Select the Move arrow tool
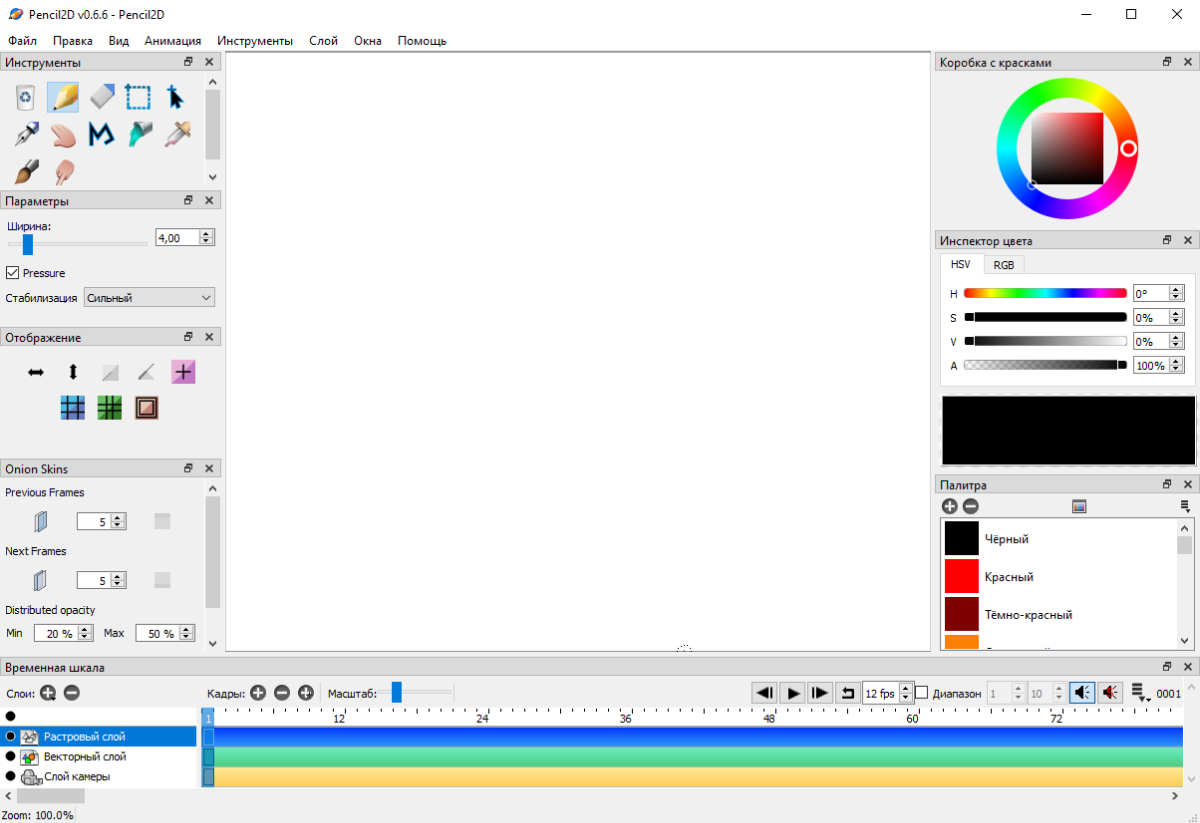1200x823 pixels. (176, 97)
